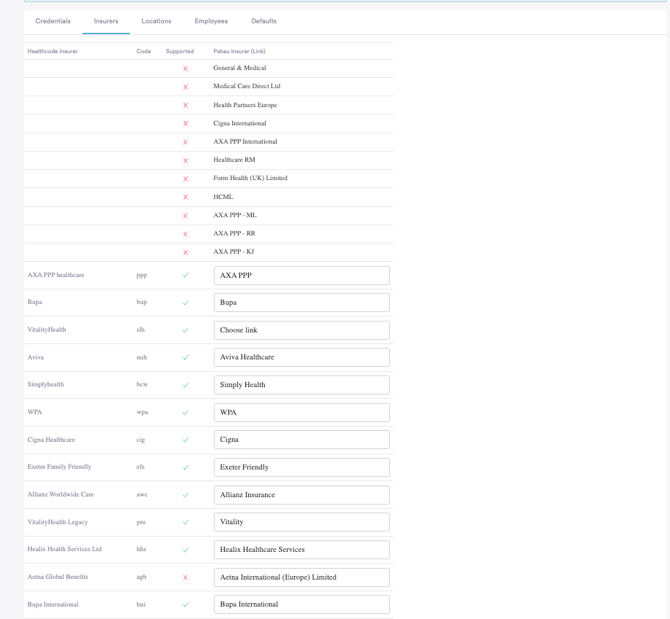Open the Locations tab

click(x=156, y=21)
